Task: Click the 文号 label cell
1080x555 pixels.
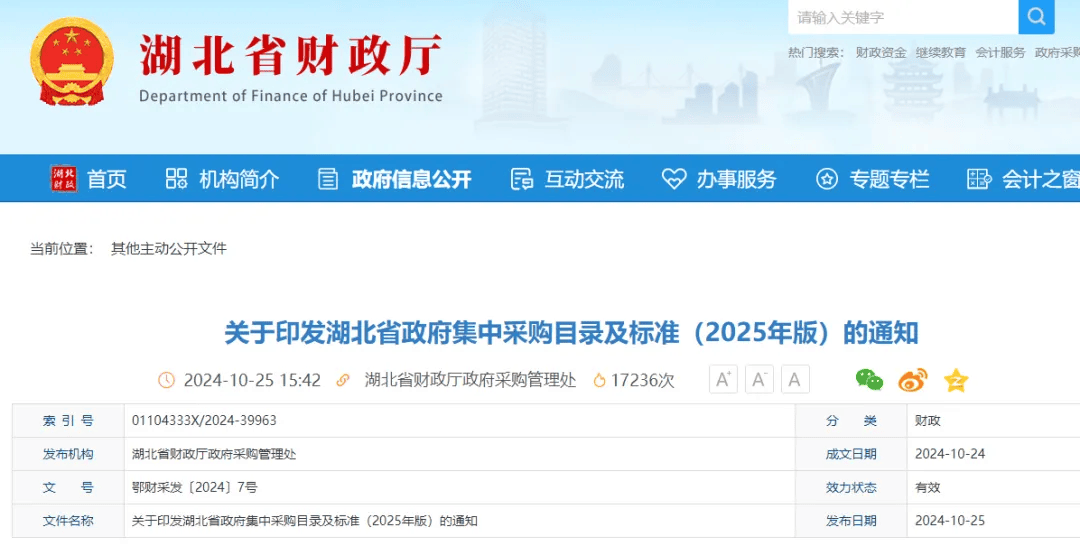Action: coord(68,488)
